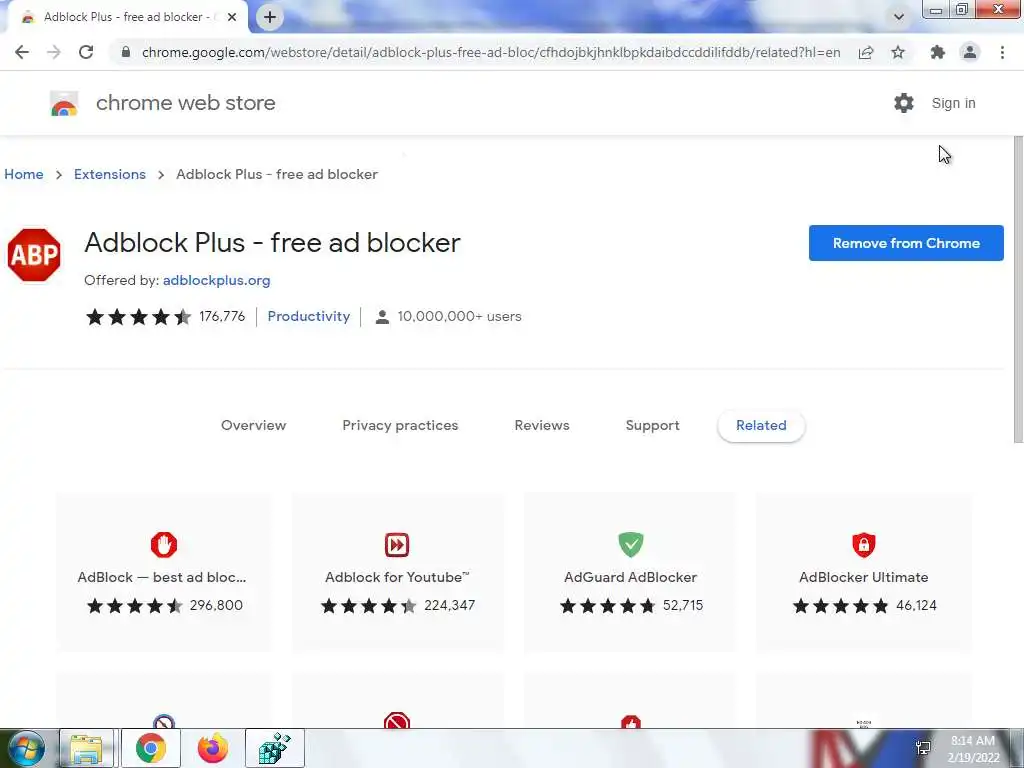Viewport: 1024px width, 768px height.
Task: Switch to the Reviews tab
Action: tap(542, 426)
